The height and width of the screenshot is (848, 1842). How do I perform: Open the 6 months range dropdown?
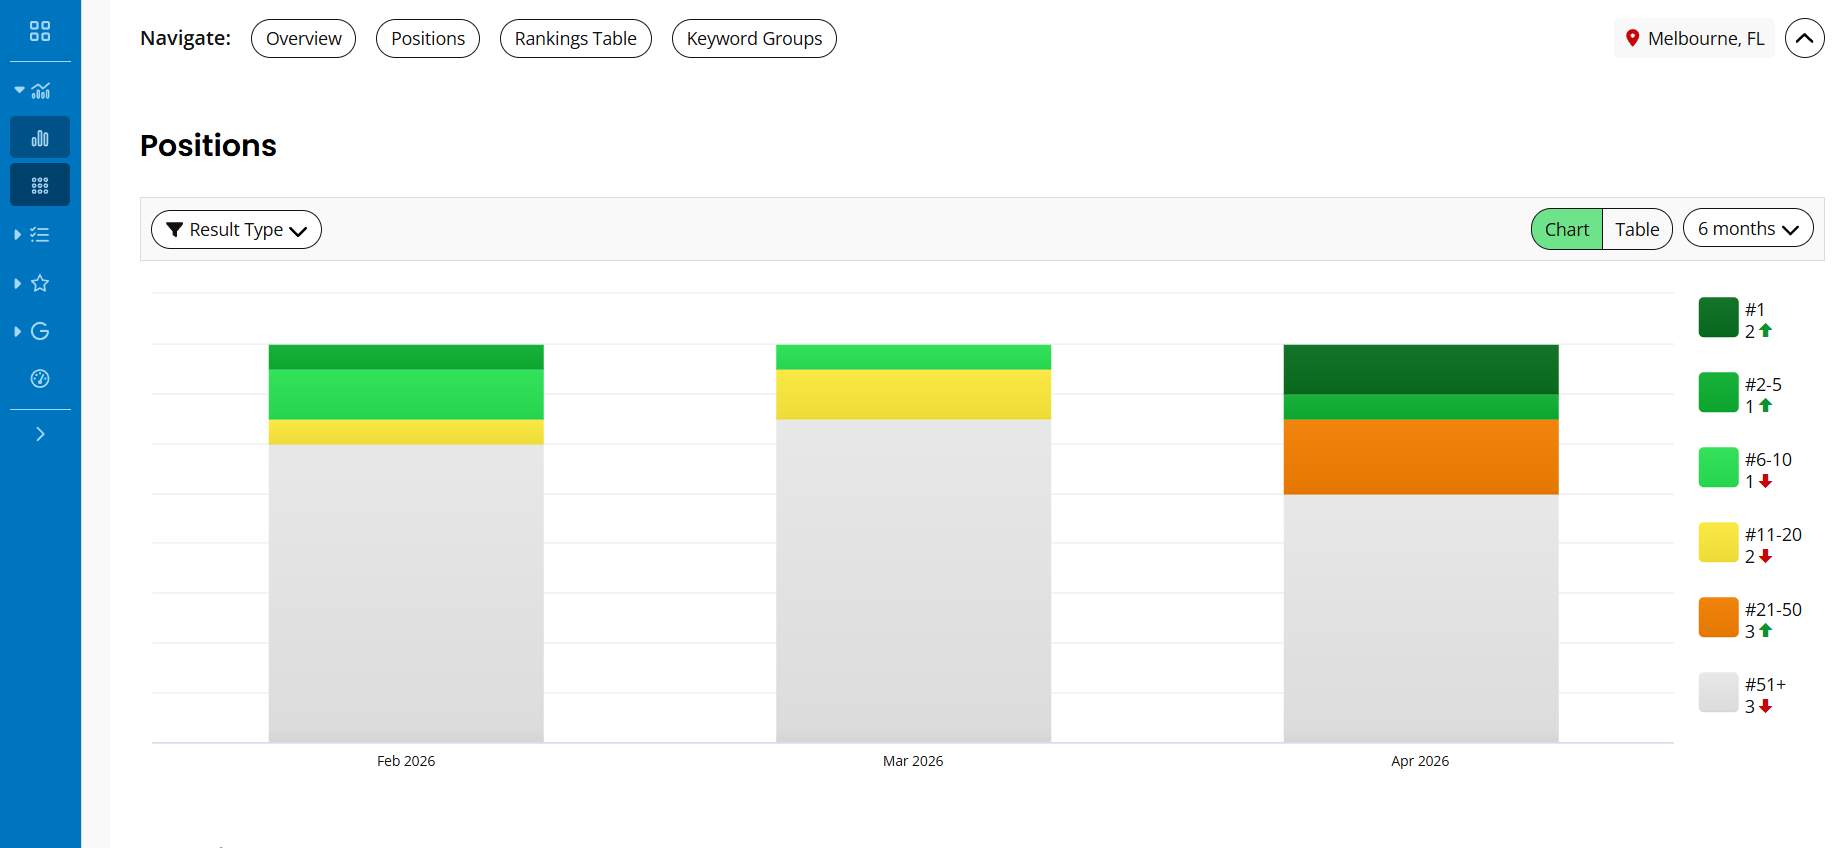pos(1747,229)
